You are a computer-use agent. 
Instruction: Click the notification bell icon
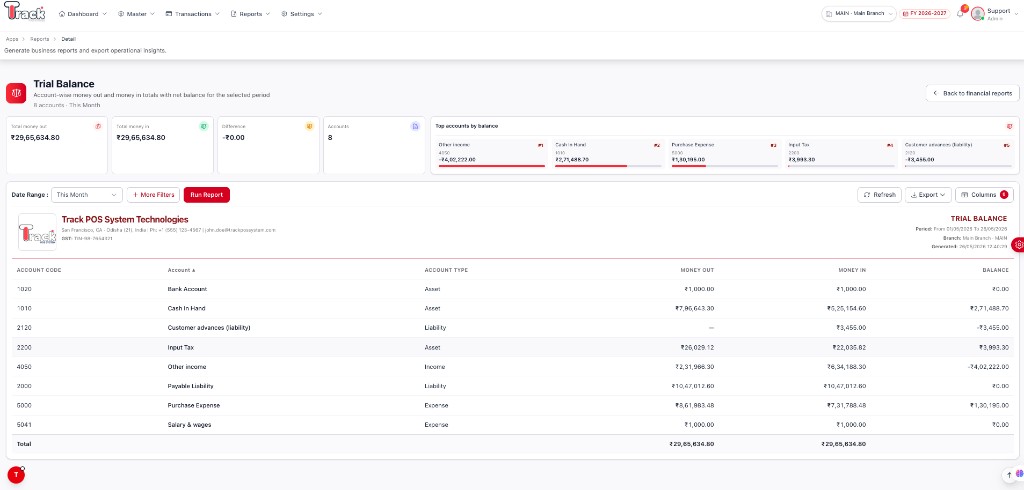(x=960, y=14)
